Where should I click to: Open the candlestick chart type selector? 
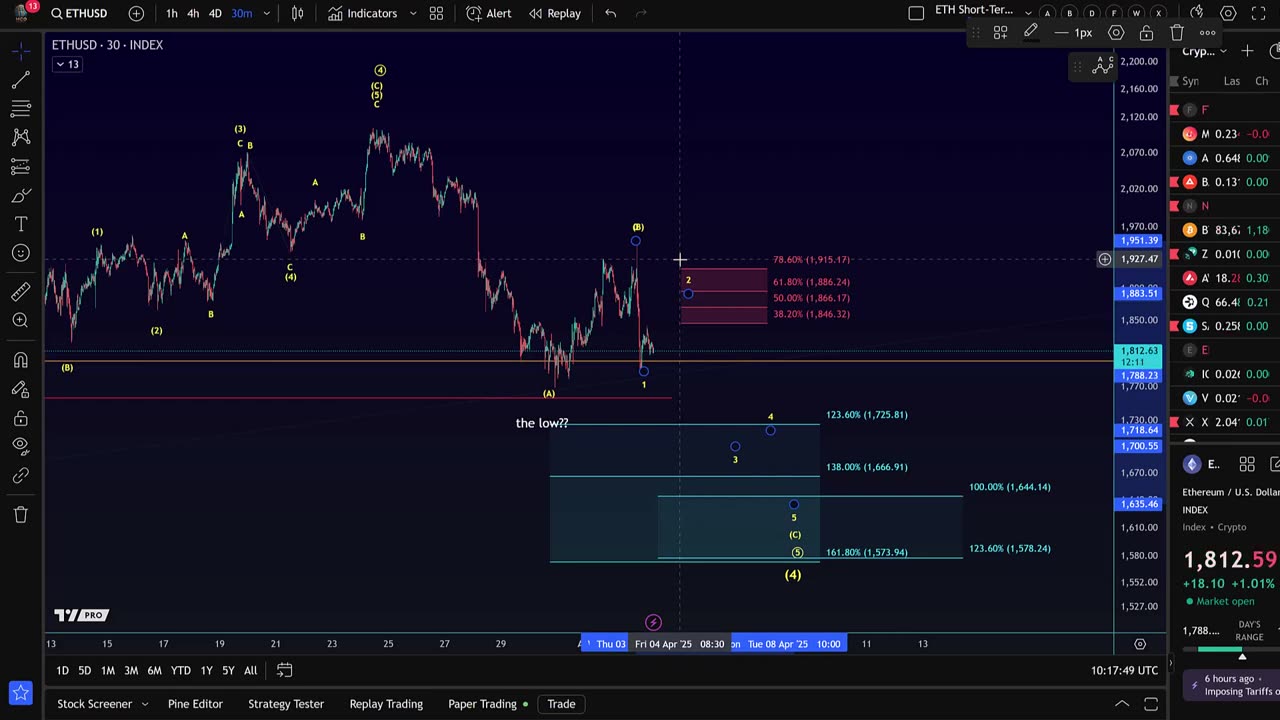click(x=298, y=13)
